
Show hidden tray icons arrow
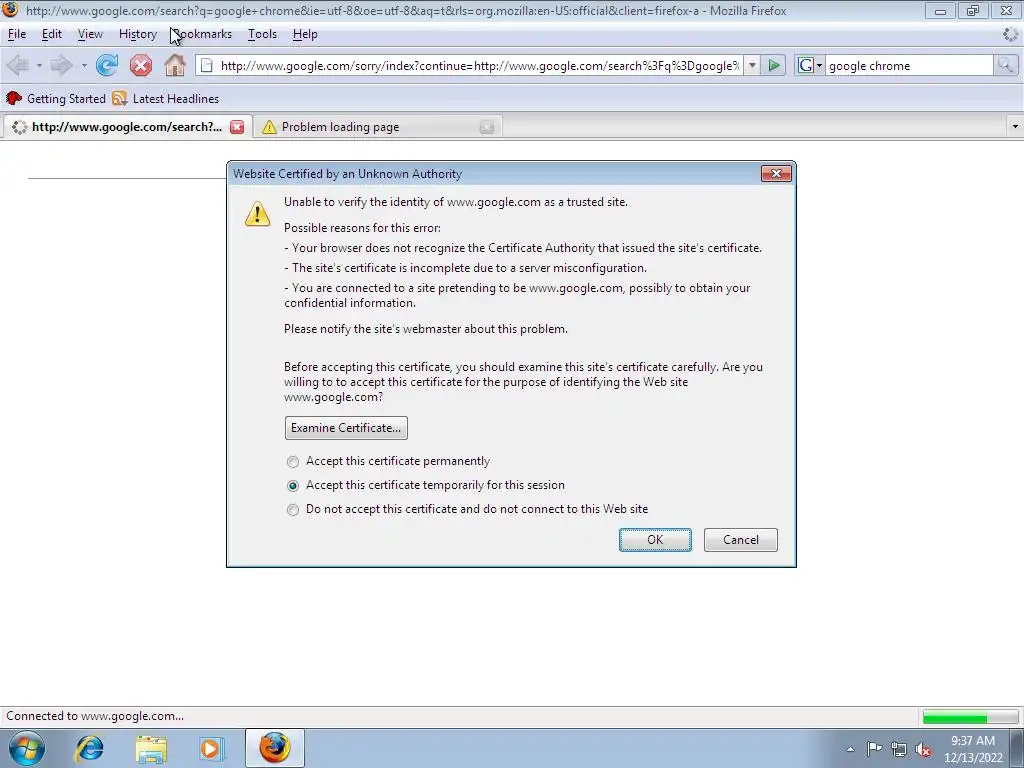pyautogui.click(x=850, y=749)
